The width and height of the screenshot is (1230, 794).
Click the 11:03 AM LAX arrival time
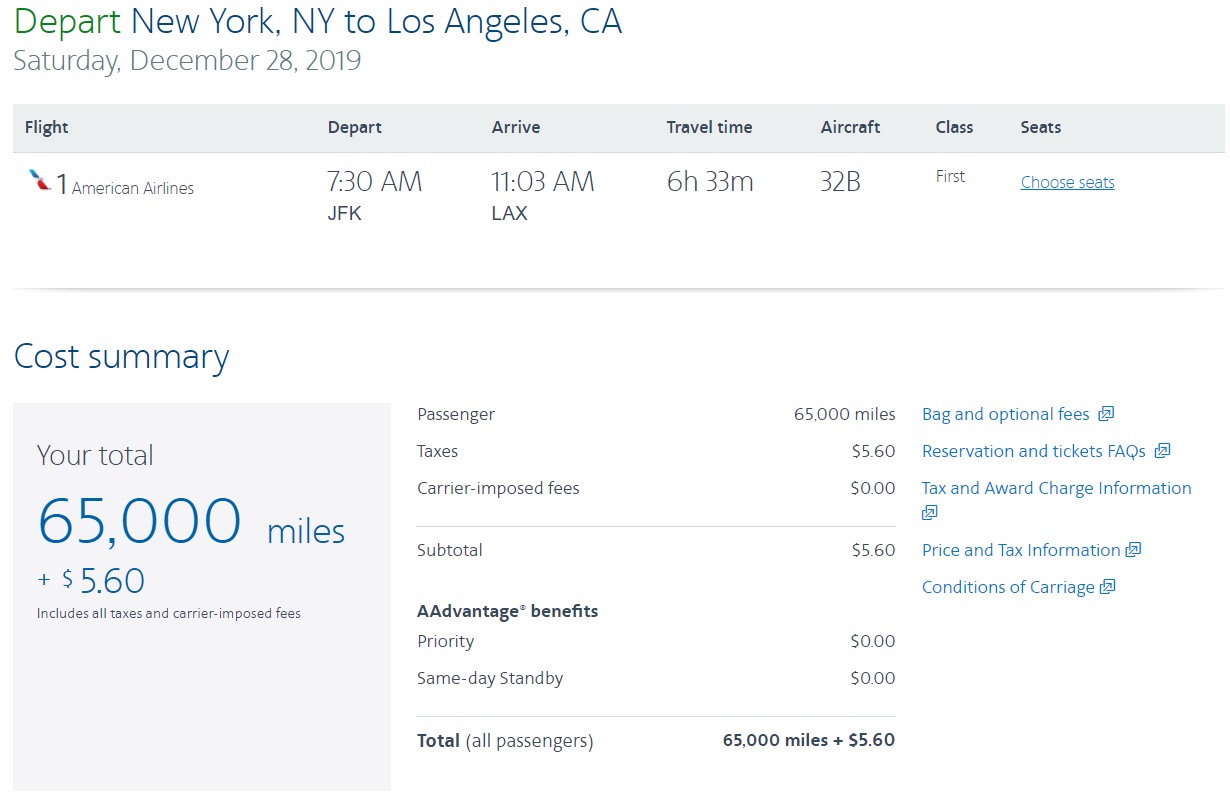[542, 182]
